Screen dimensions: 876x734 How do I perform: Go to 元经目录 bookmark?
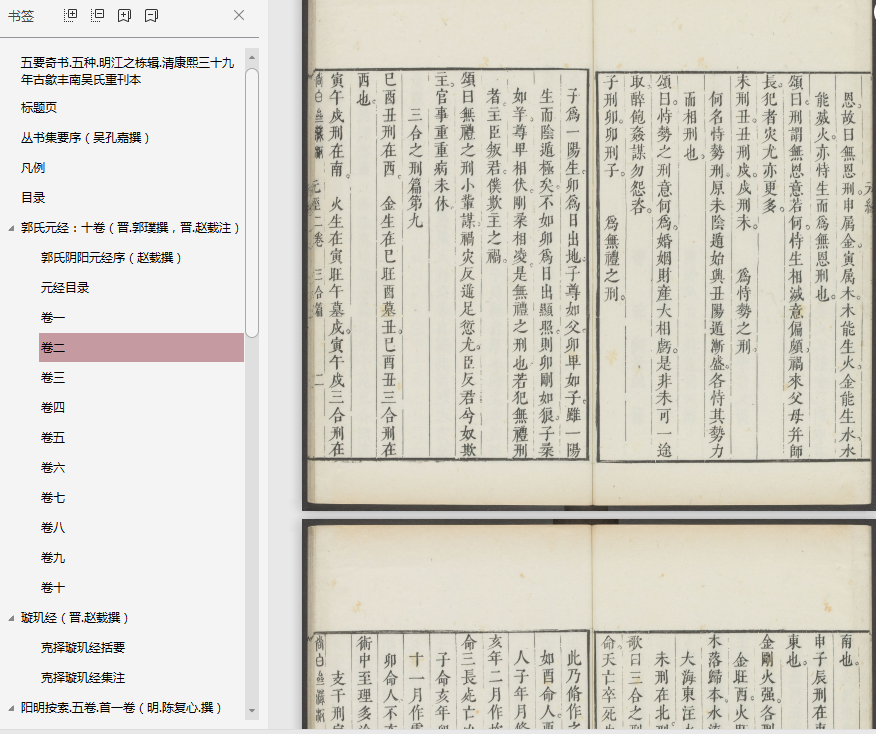pos(65,288)
